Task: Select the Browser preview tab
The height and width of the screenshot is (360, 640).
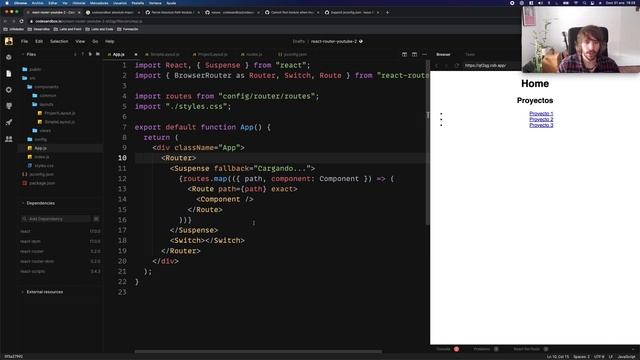Action: click(x=443, y=54)
